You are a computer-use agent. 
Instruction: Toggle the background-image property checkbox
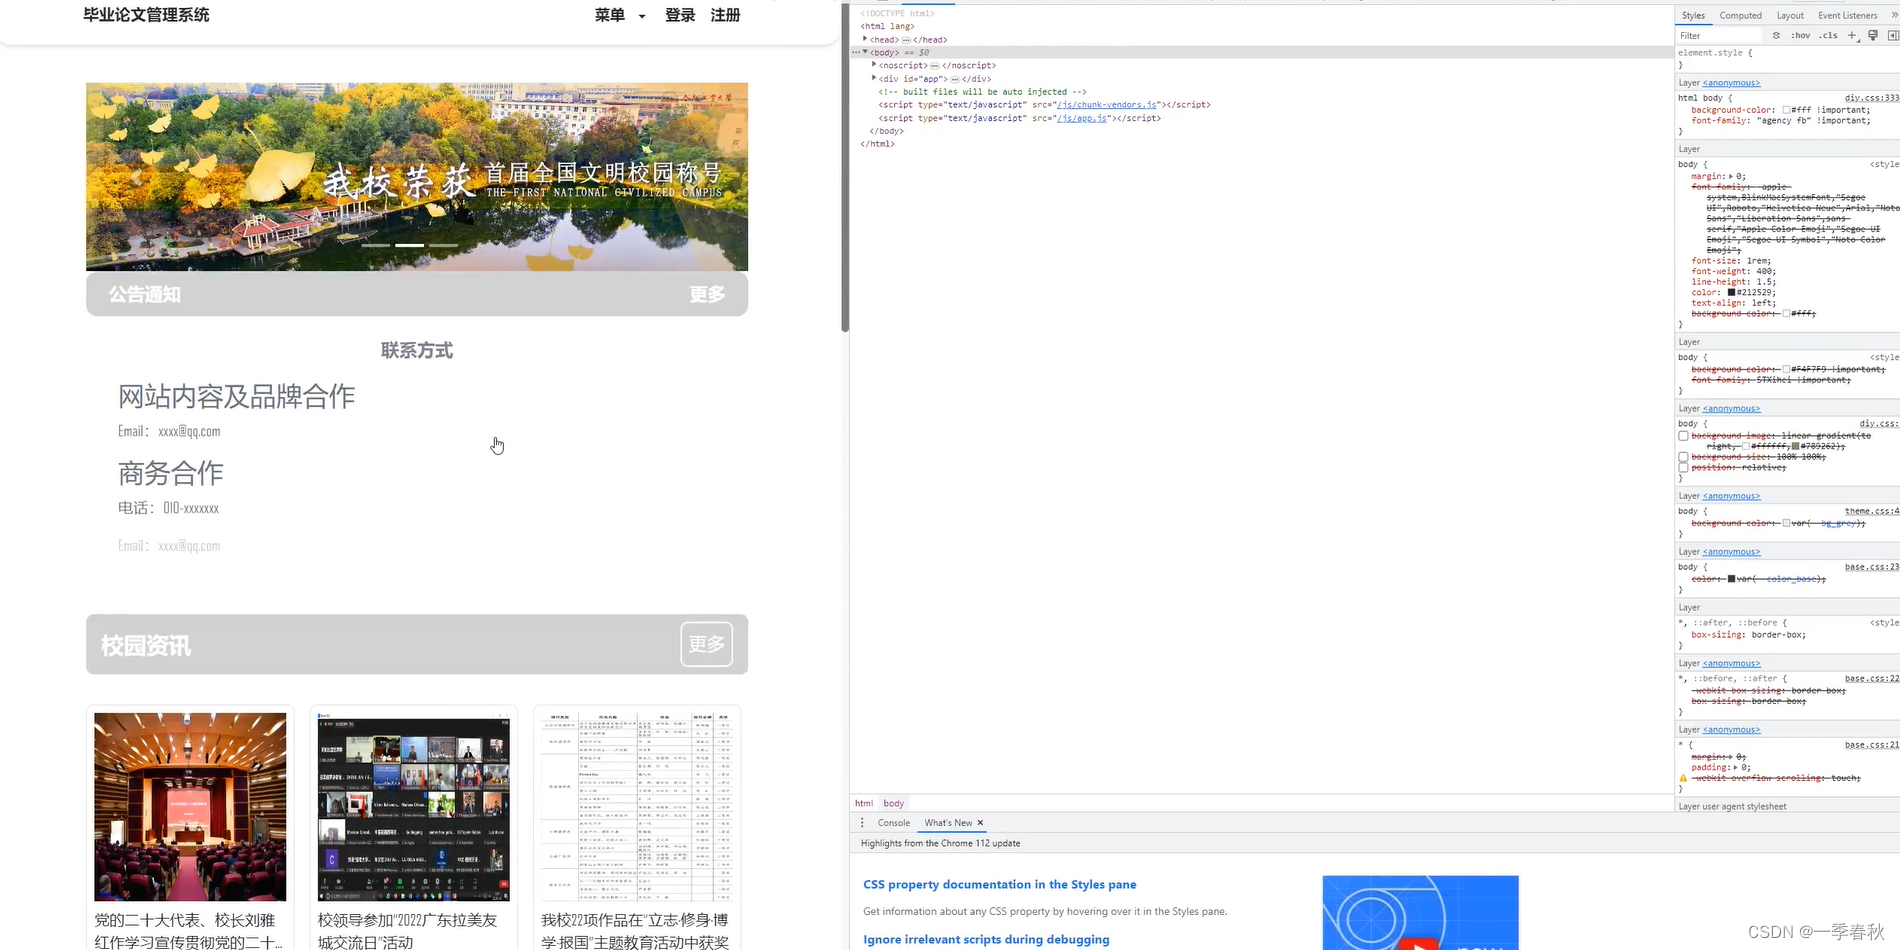pyautogui.click(x=1684, y=436)
